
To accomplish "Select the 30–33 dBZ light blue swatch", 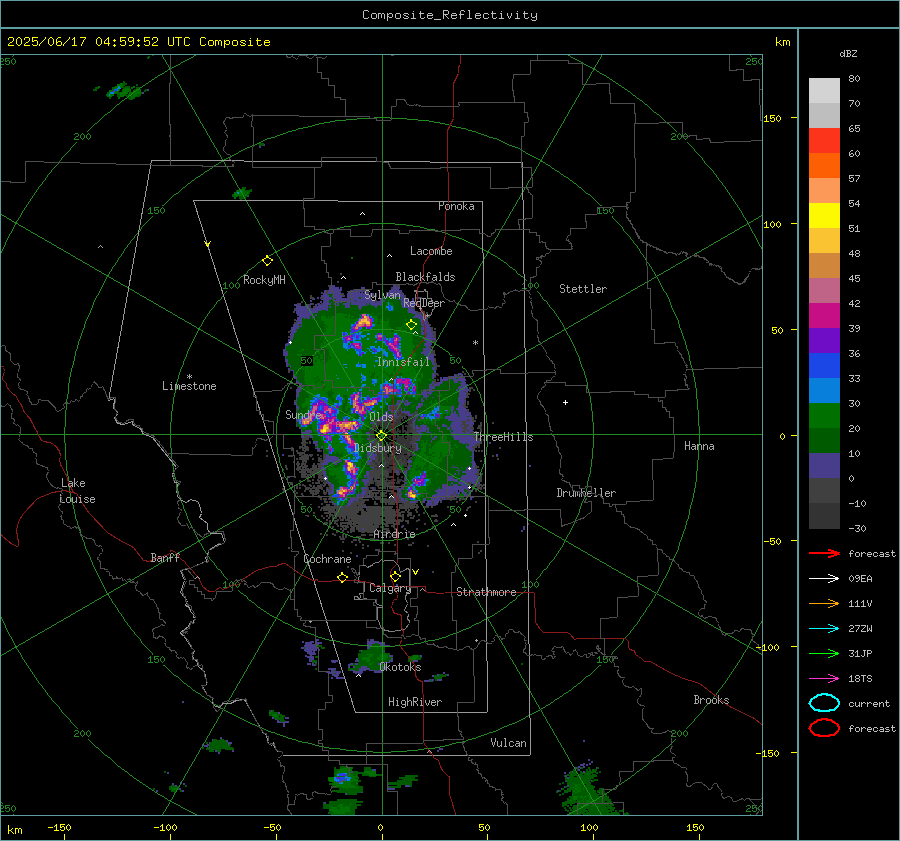I will click(824, 391).
